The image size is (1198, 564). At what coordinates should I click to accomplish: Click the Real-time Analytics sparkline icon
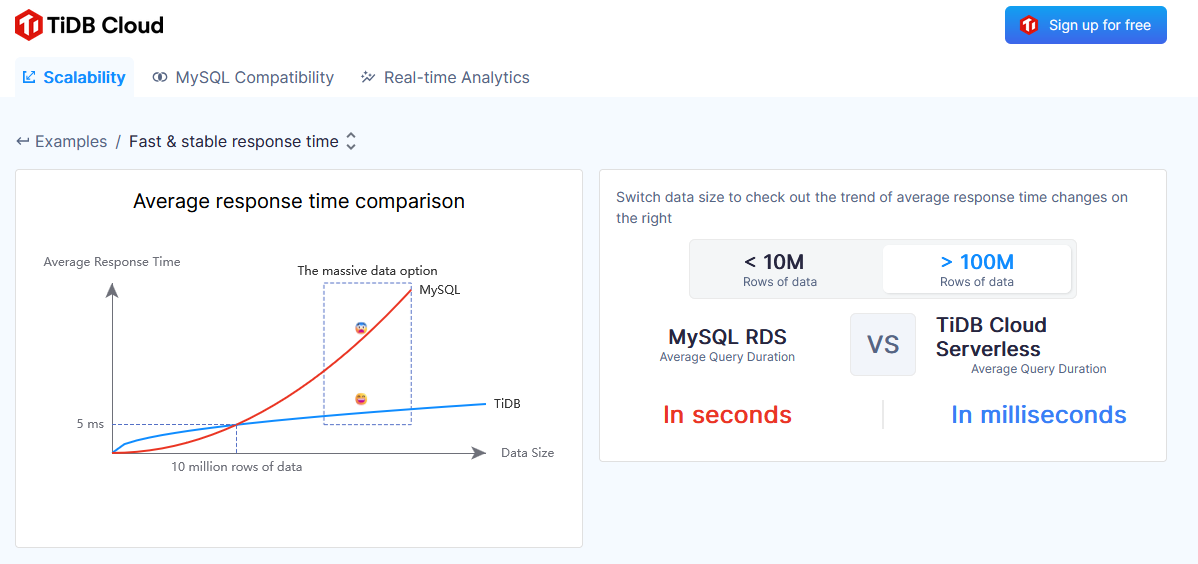click(x=368, y=77)
